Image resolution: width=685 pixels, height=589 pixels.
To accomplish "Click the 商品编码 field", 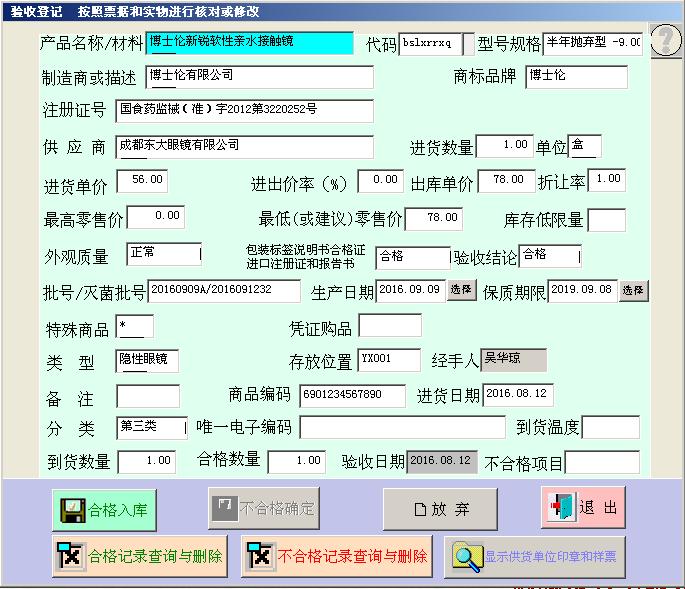I will tap(353, 396).
